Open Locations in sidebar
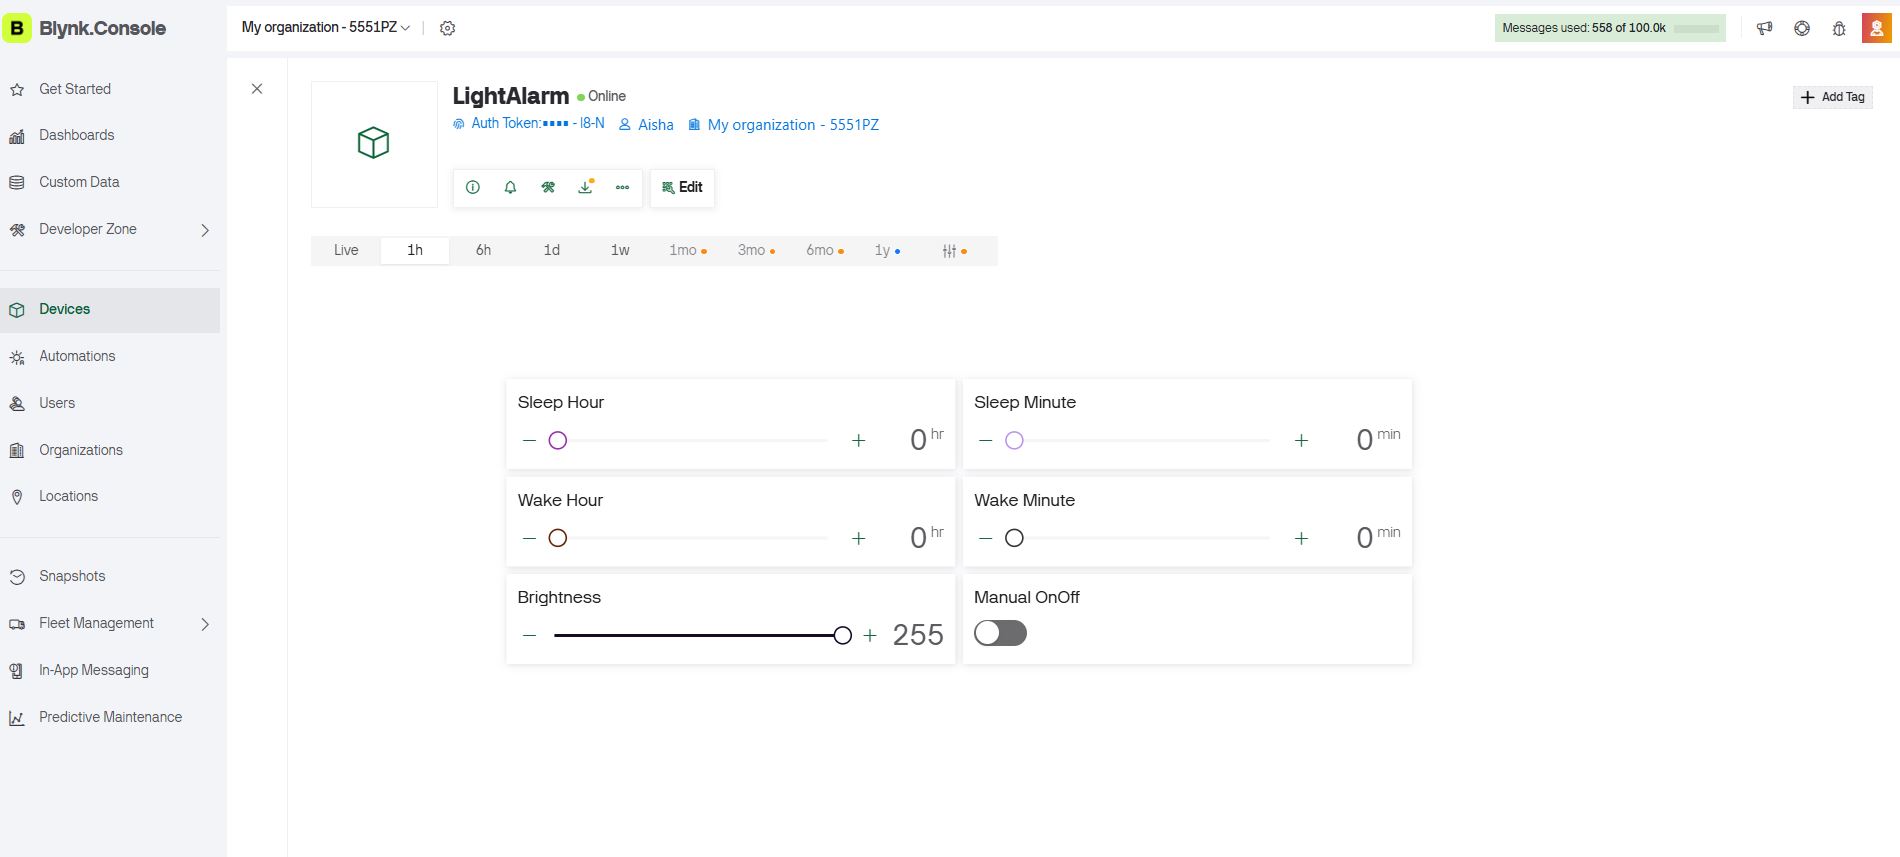This screenshot has height=857, width=1900. 110,496
